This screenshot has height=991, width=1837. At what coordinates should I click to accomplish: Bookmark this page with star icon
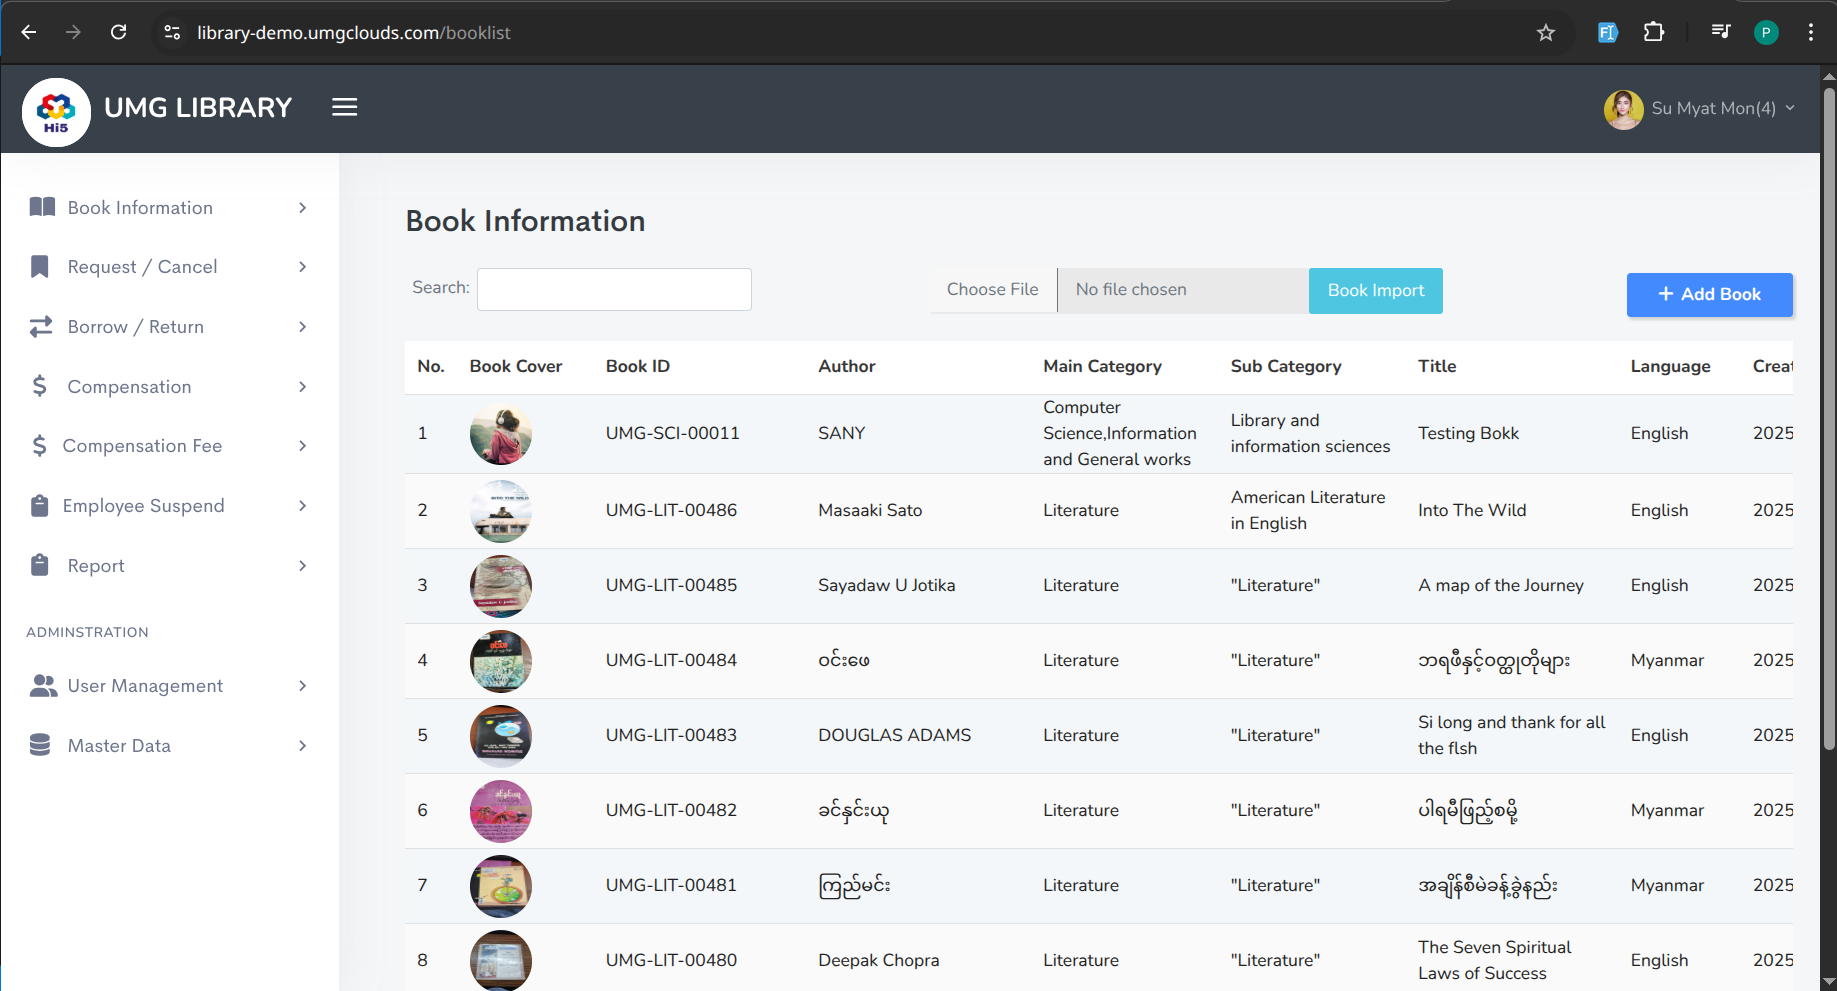click(1545, 33)
